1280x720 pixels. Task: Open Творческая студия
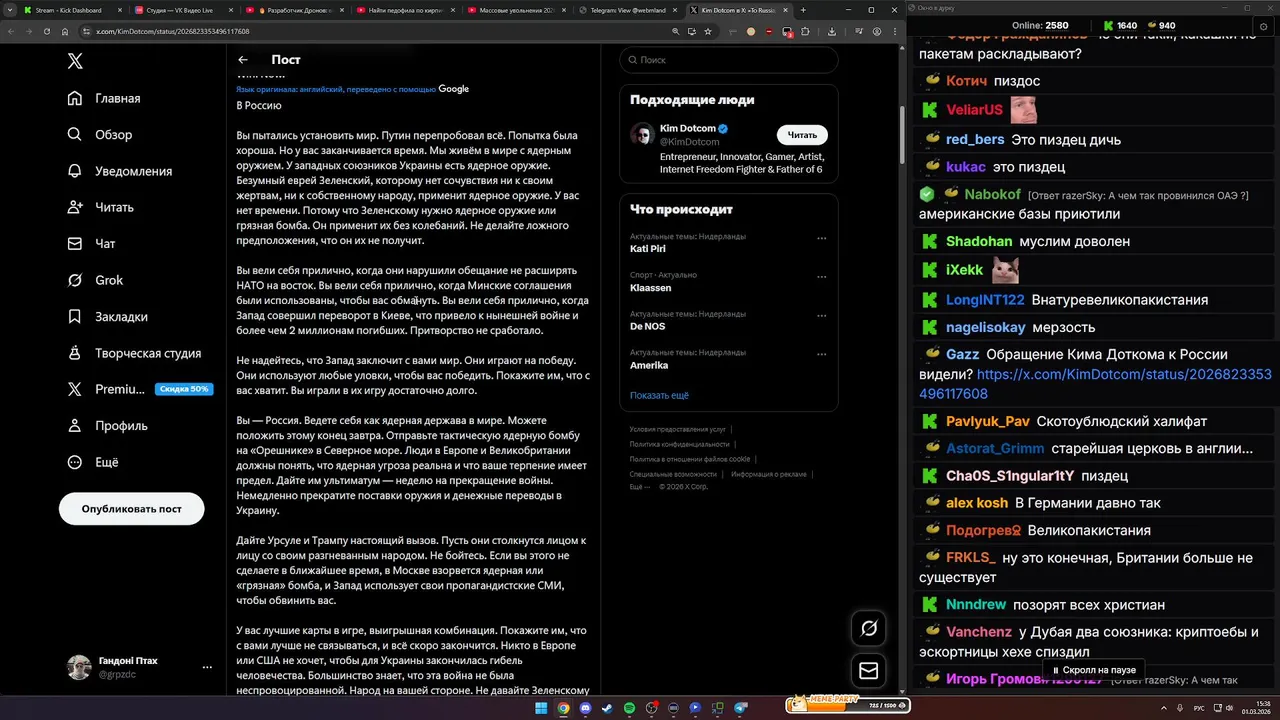[x=134, y=353]
